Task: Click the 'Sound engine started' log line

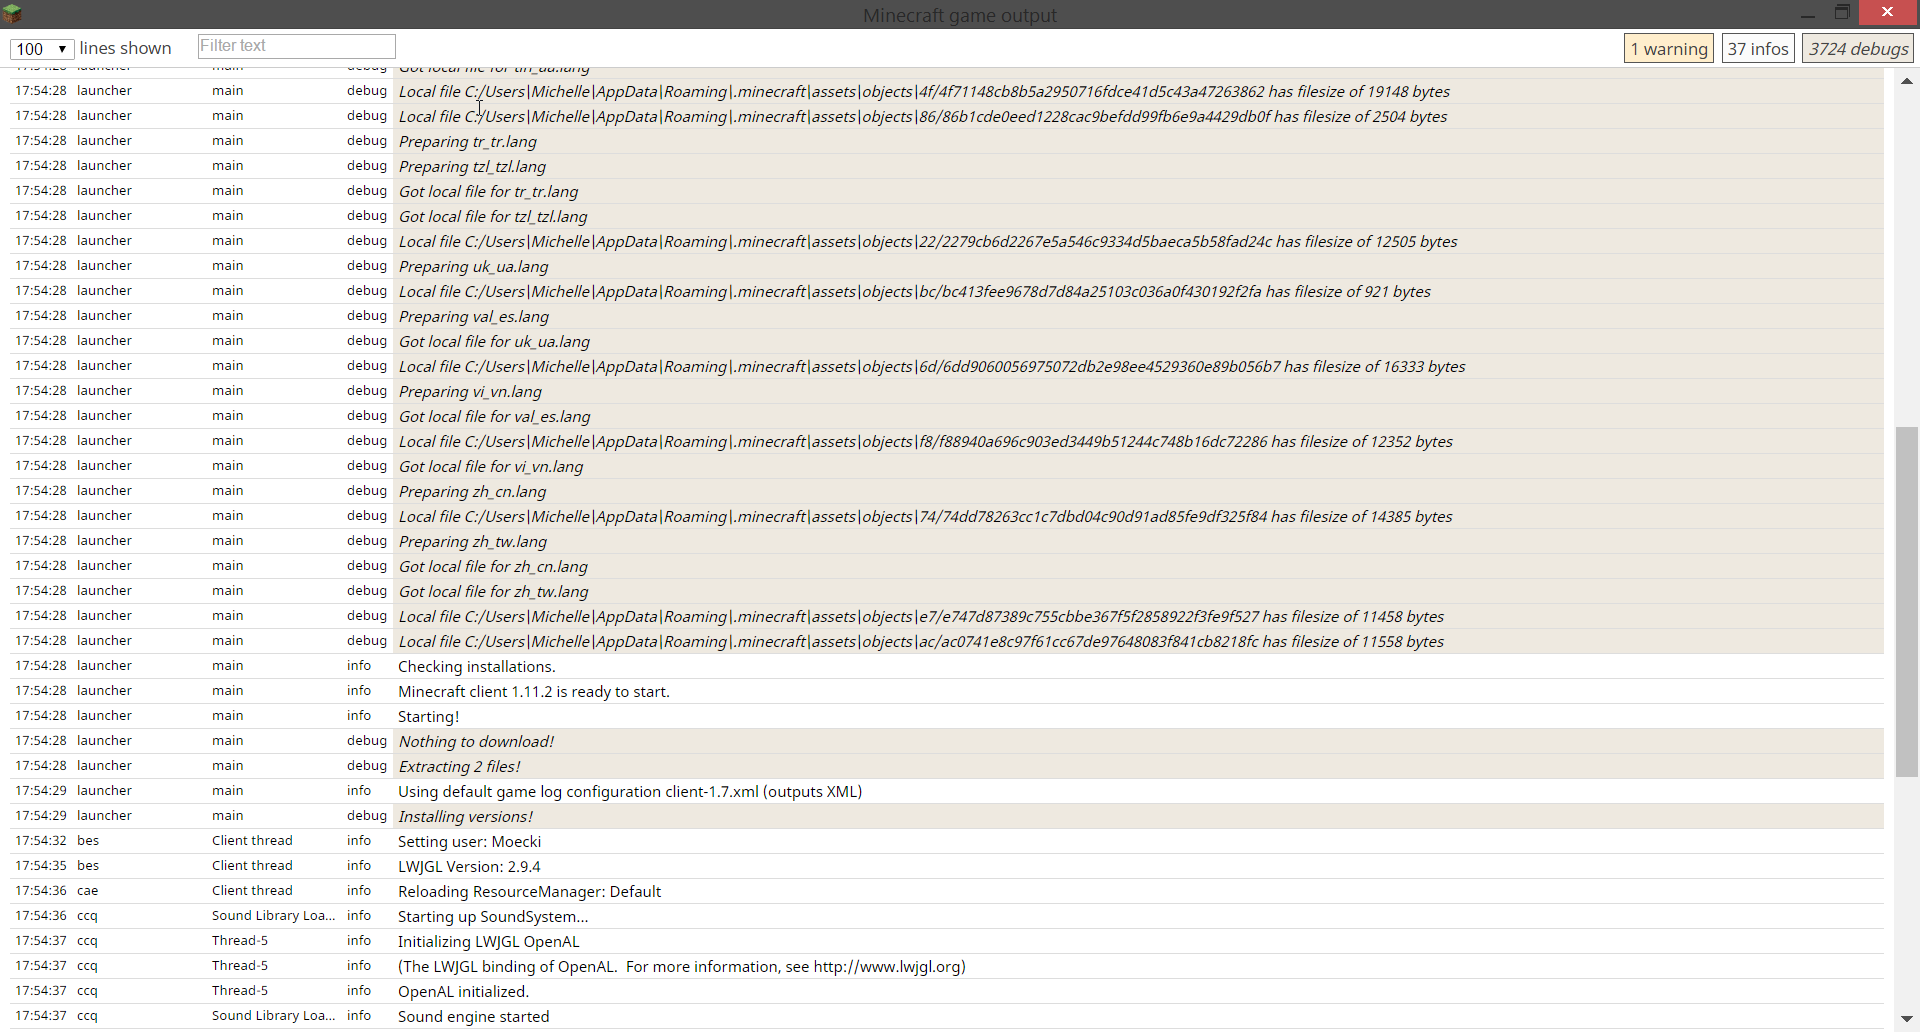Action: pyautogui.click(x=473, y=1017)
